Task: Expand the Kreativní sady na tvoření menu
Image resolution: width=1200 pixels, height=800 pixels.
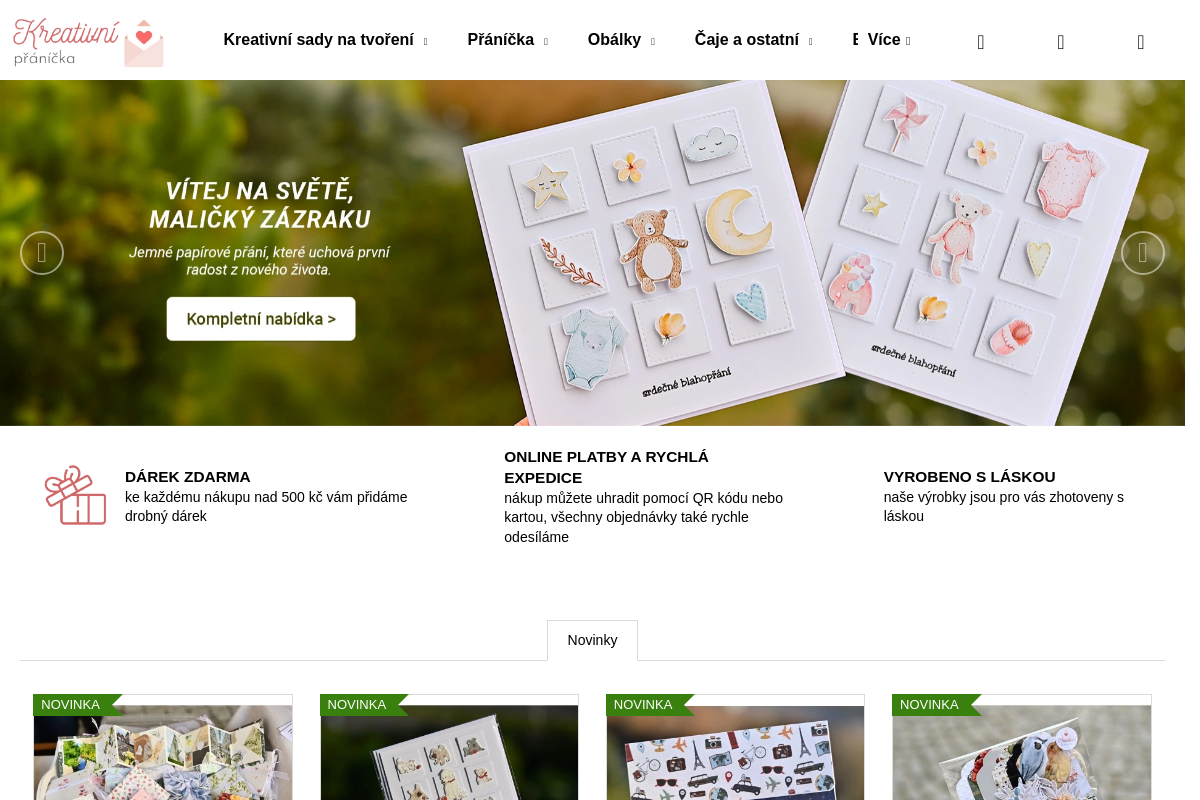Action: click(325, 40)
